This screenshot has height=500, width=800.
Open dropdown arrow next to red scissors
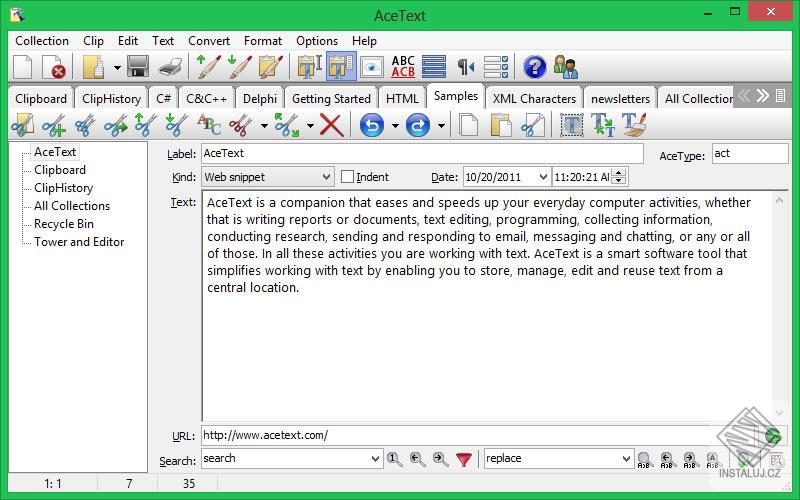pos(264,126)
